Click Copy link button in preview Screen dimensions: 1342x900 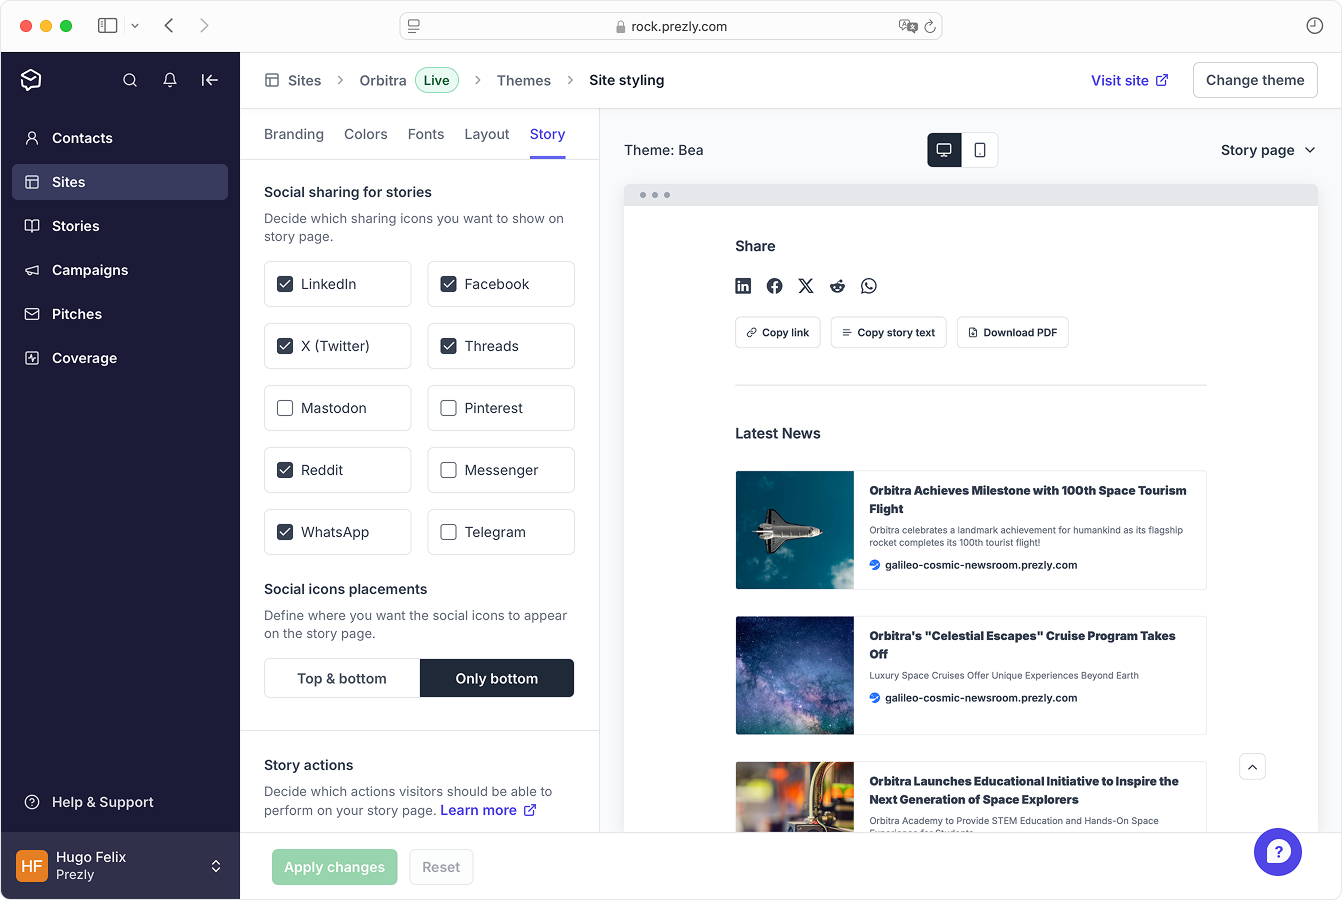click(778, 333)
